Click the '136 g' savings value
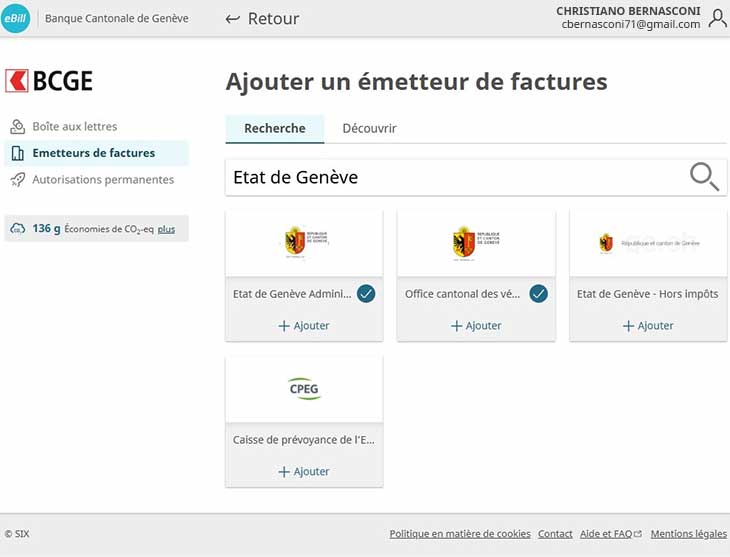The height and width of the screenshot is (557, 730). pyautogui.click(x=46, y=229)
